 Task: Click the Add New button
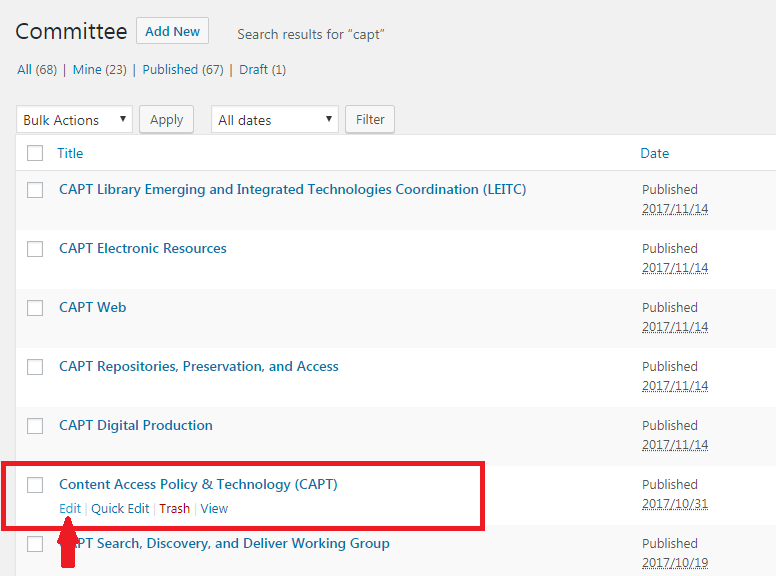point(172,31)
